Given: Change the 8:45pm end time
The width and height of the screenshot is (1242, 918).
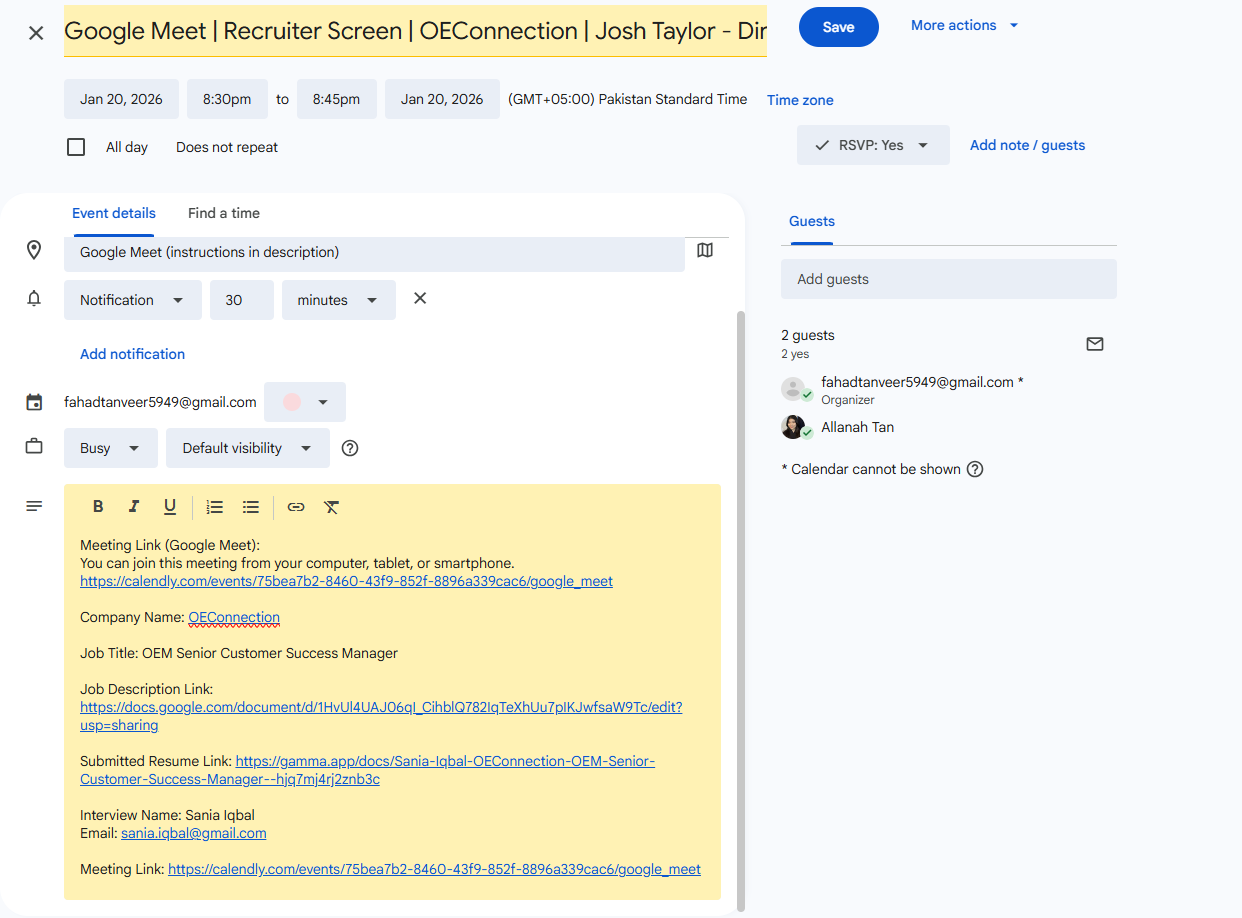Looking at the screenshot, I should pyautogui.click(x=336, y=99).
